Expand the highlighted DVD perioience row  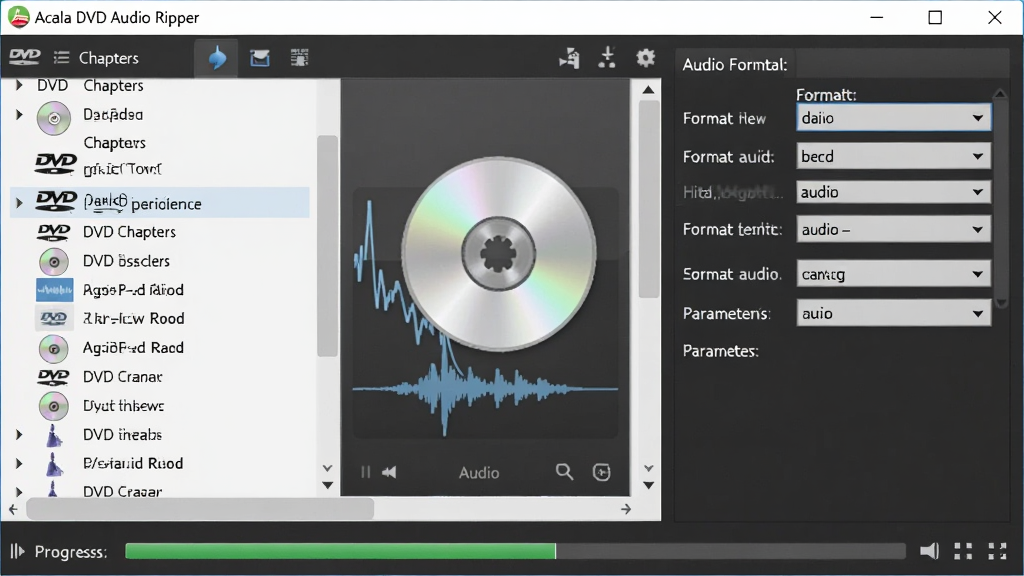tap(19, 203)
